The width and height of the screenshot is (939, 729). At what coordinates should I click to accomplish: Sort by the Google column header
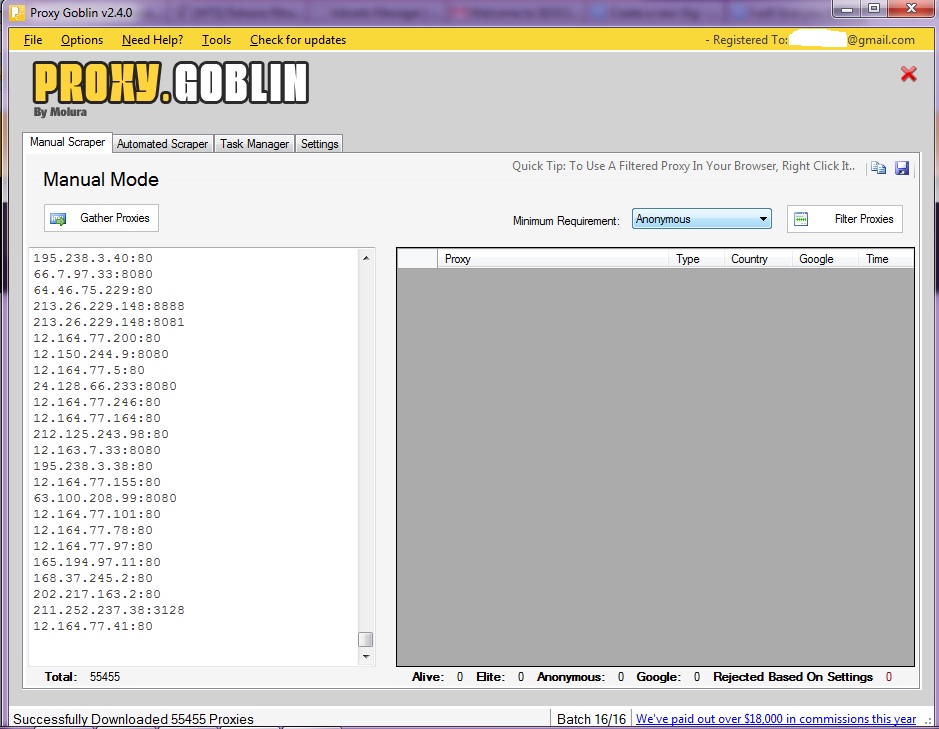pos(825,259)
